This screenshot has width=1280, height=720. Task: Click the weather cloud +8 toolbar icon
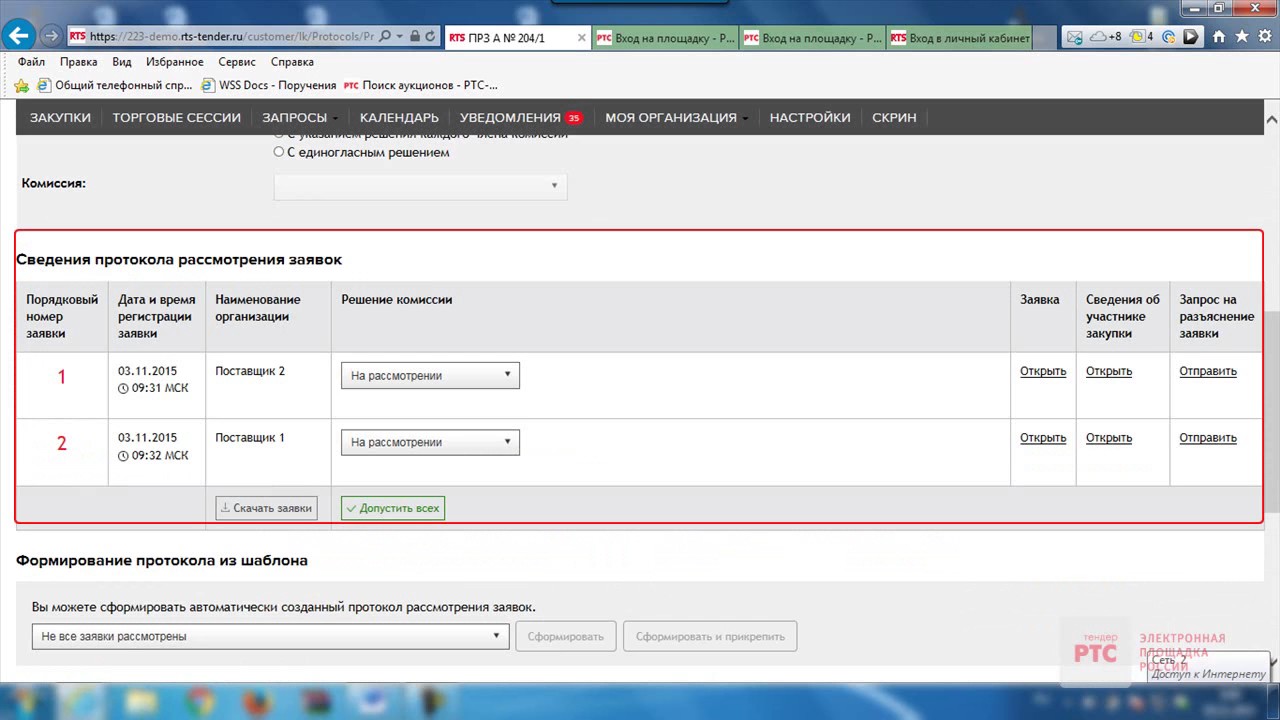click(x=1105, y=37)
